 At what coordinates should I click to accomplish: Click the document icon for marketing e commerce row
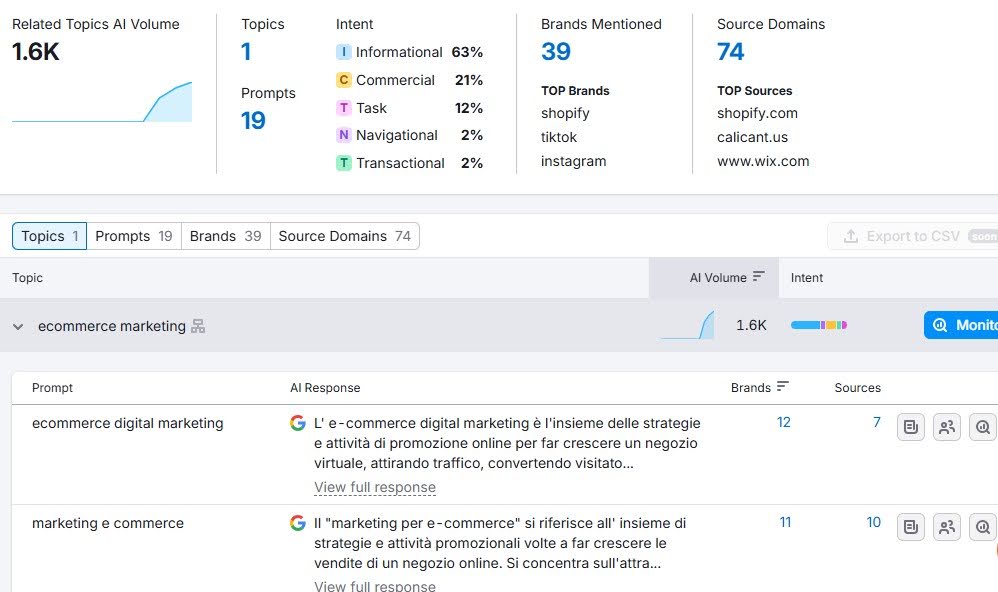click(x=910, y=527)
